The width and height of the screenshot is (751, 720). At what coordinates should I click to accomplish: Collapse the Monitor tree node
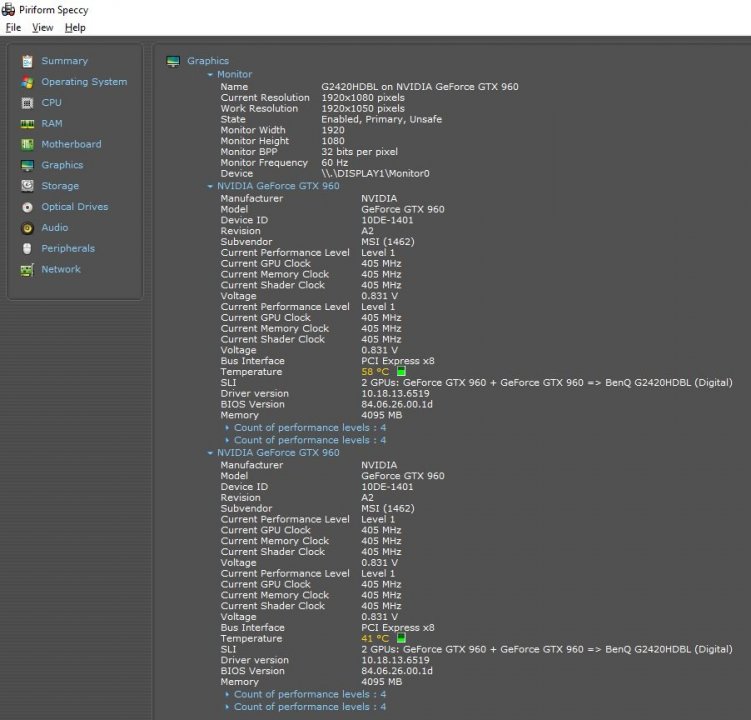(x=210, y=75)
